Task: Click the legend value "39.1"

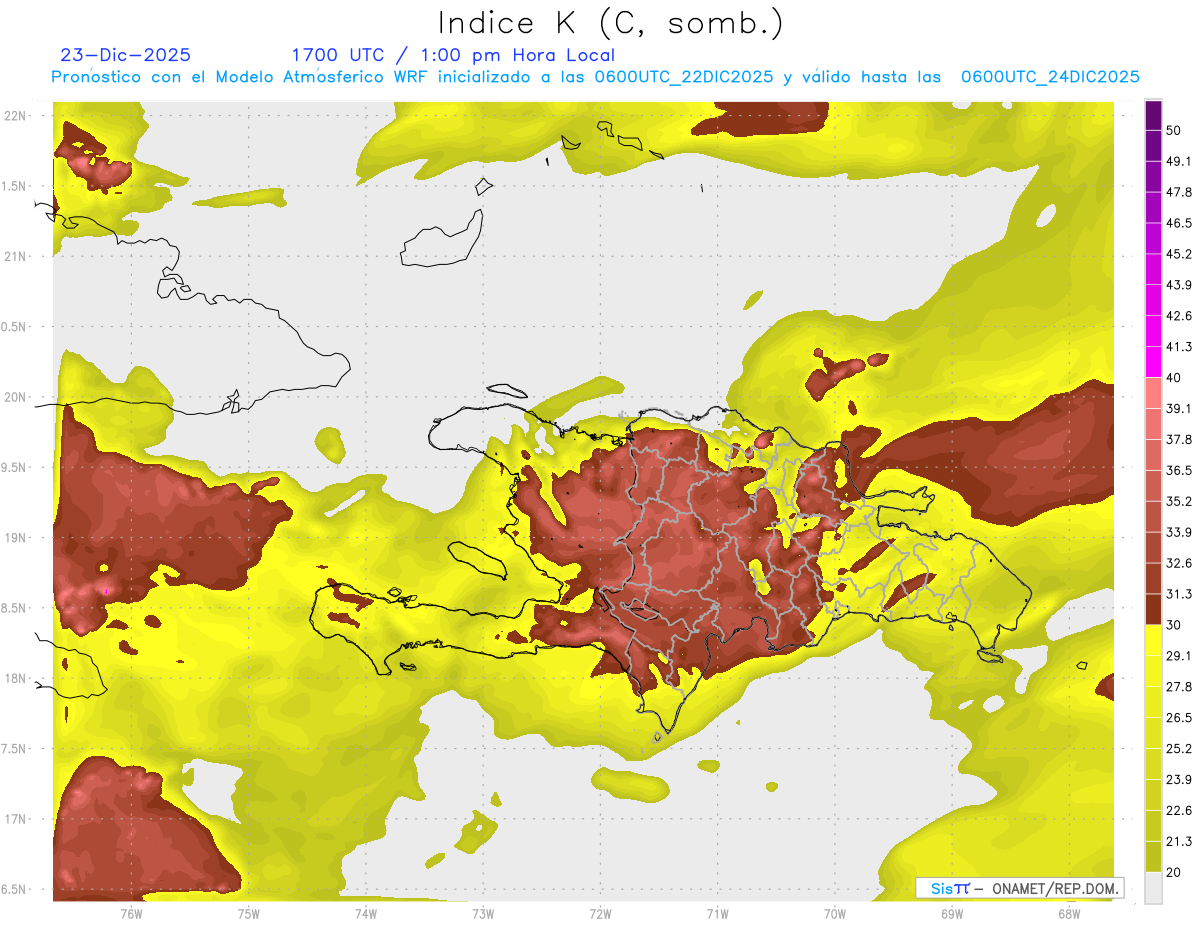Action: [x=1180, y=408]
